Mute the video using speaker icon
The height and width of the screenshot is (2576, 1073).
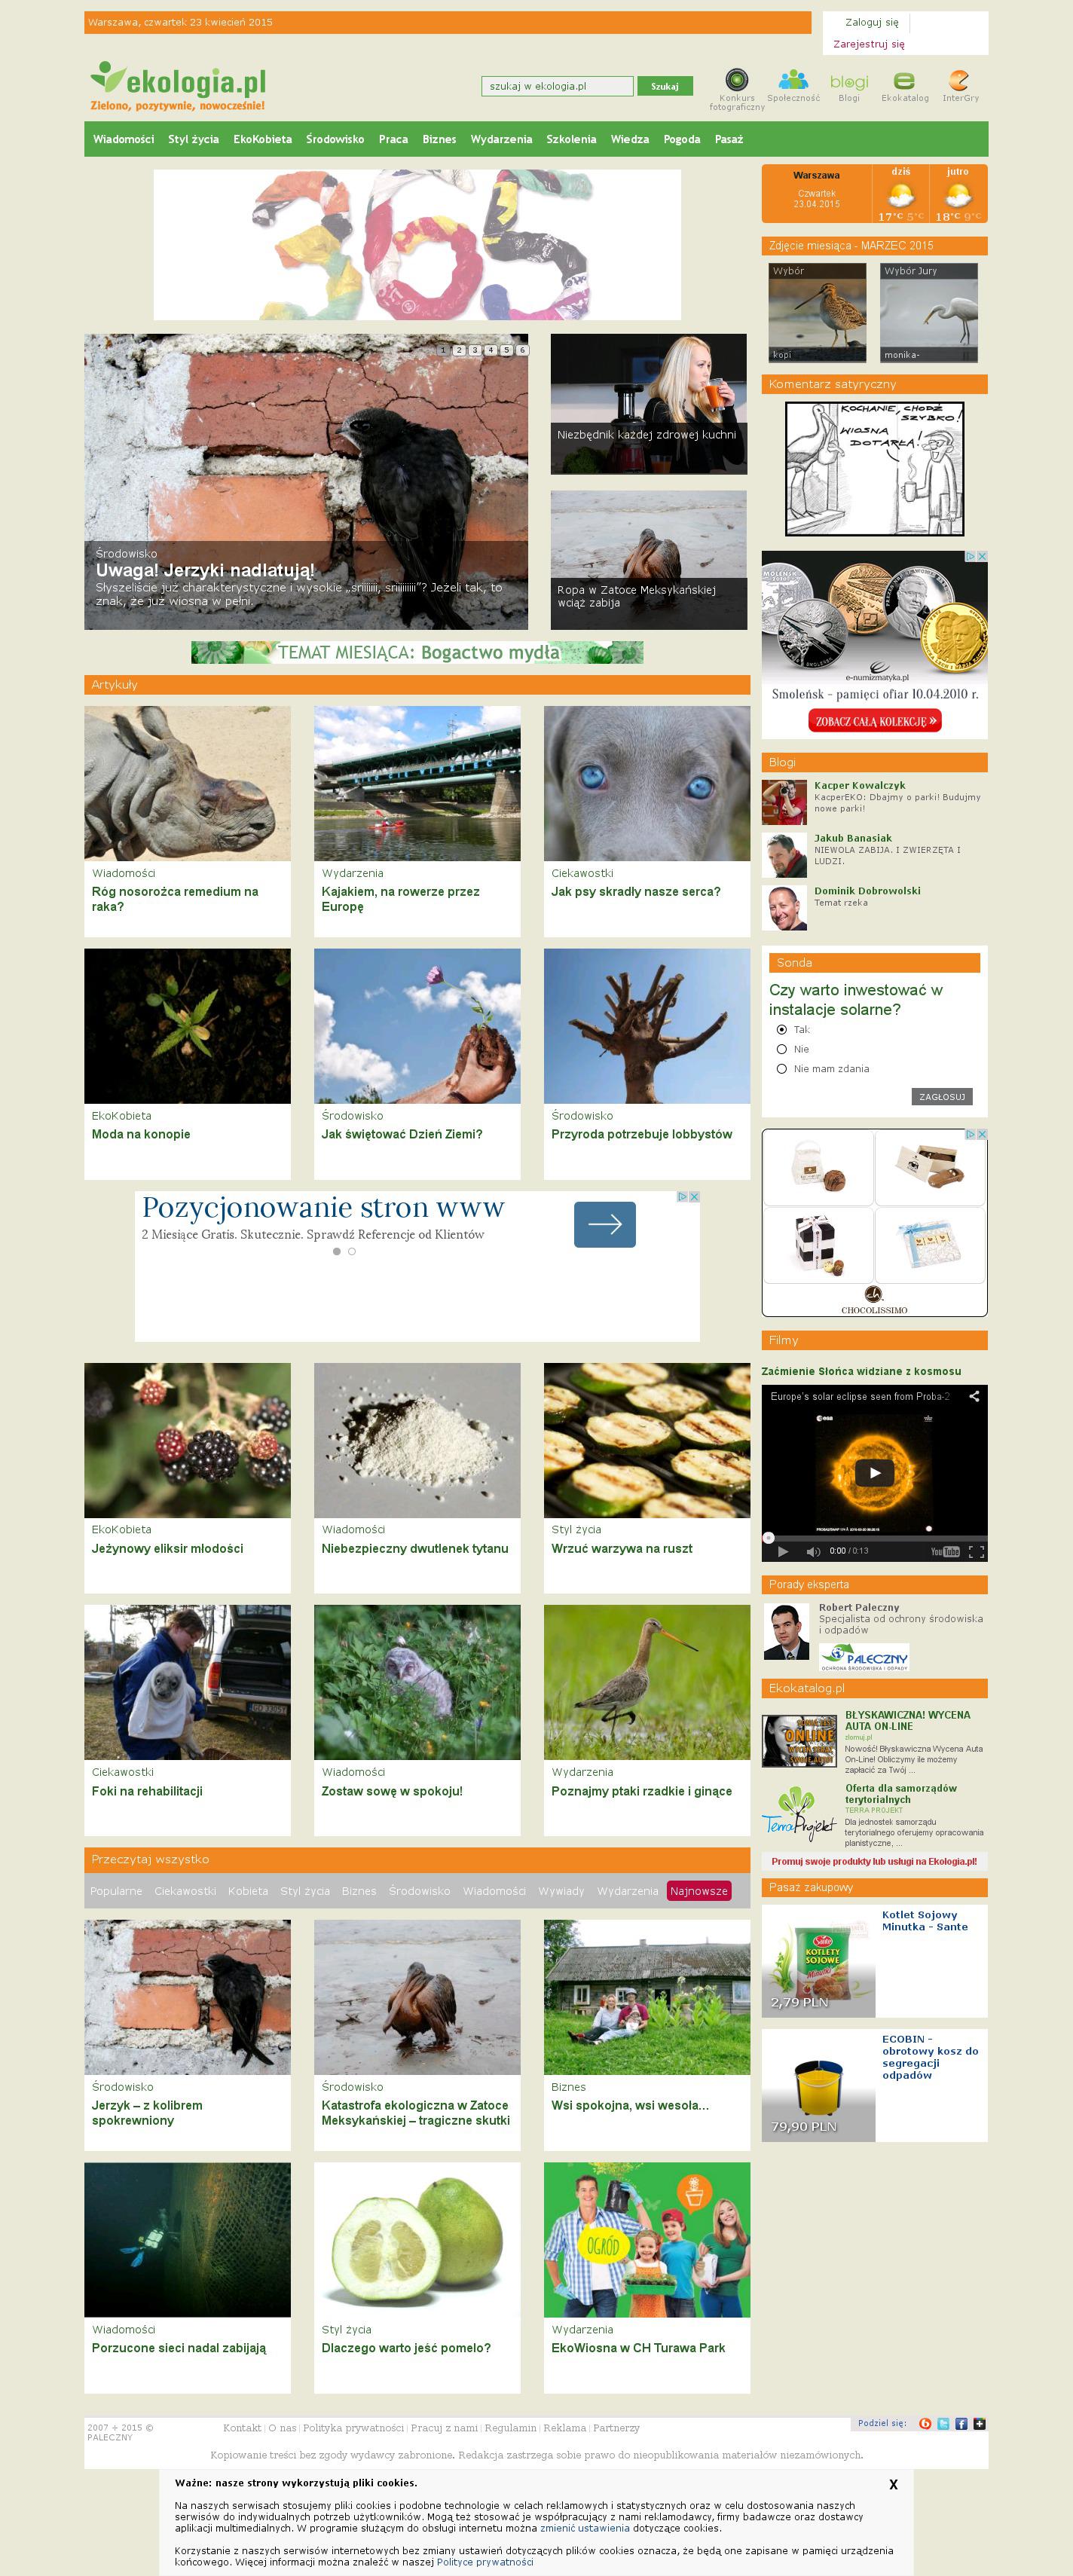click(x=813, y=1551)
